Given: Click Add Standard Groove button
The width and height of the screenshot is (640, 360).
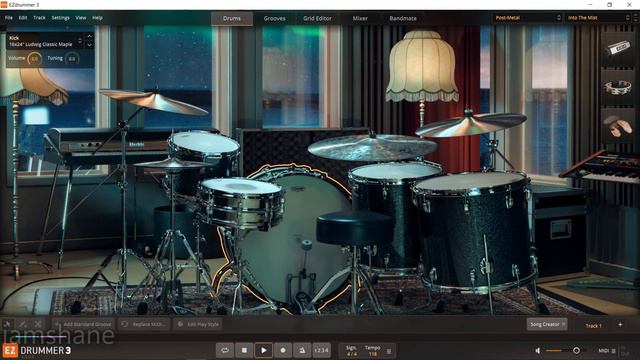Looking at the screenshot, I should pyautogui.click(x=84, y=324).
